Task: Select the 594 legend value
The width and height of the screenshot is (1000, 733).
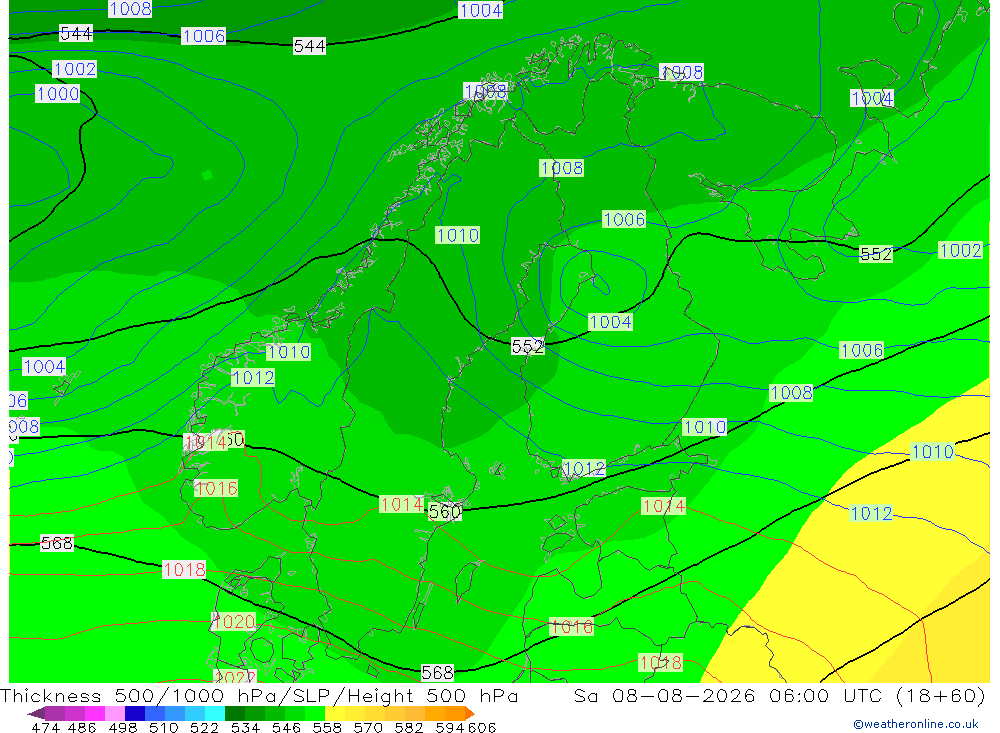Action: coord(450,727)
